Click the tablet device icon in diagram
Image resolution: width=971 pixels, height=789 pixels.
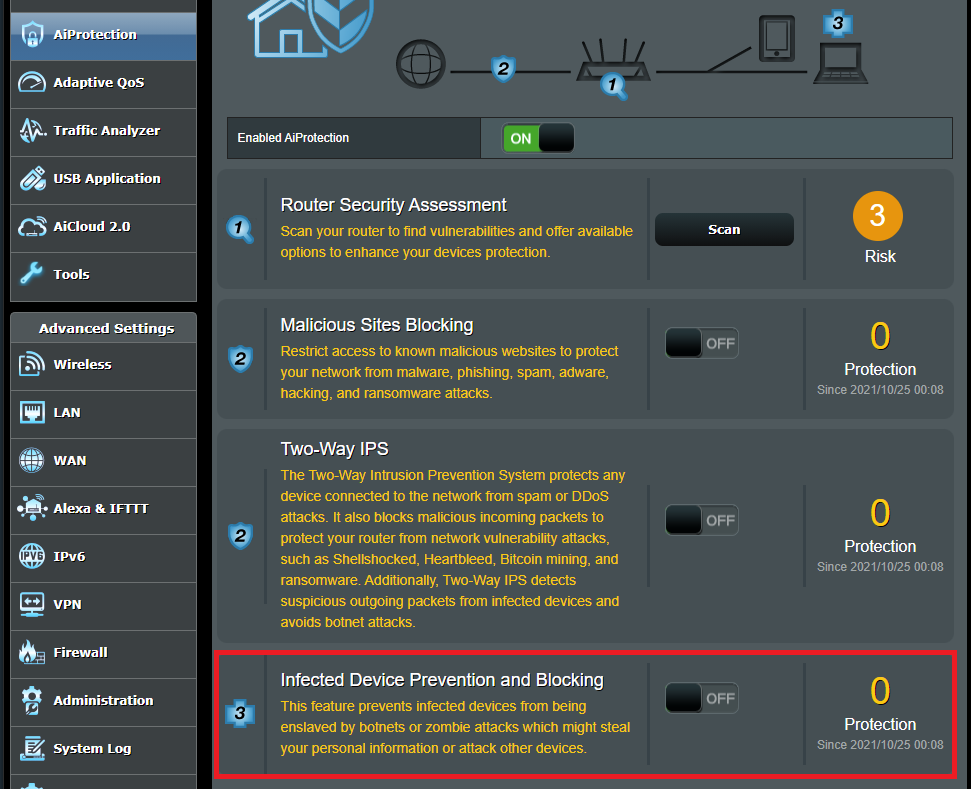777,38
